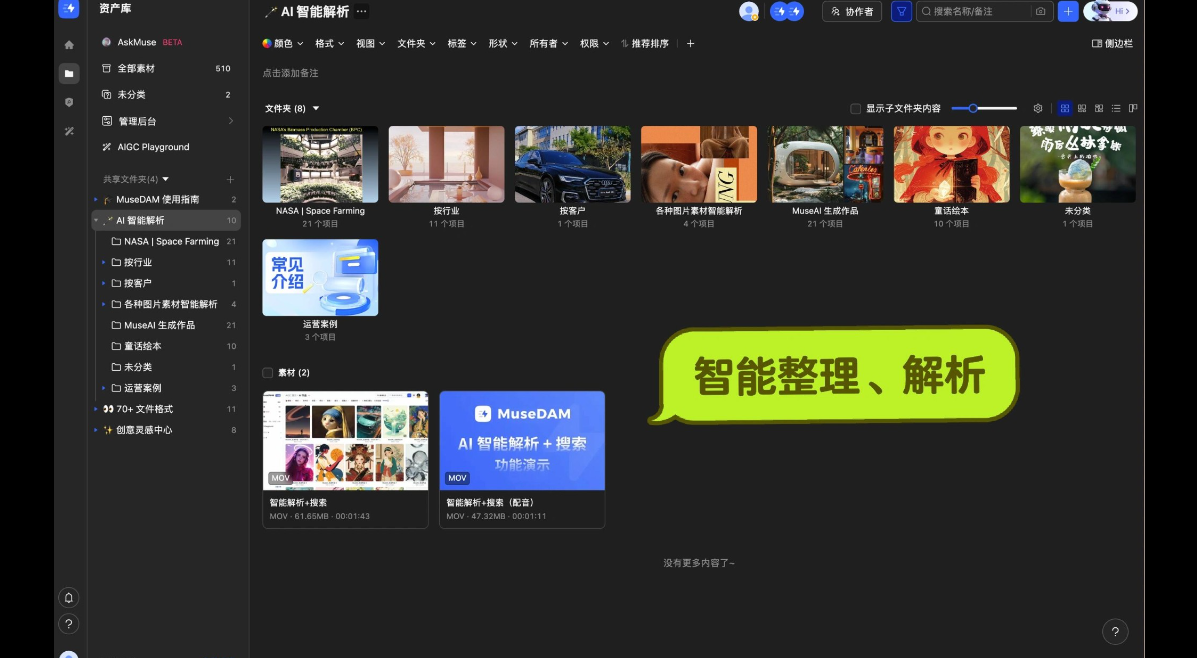Screen dimensions: 1197x658
Task: Click the 协作者 collaborators button
Action: point(852,11)
